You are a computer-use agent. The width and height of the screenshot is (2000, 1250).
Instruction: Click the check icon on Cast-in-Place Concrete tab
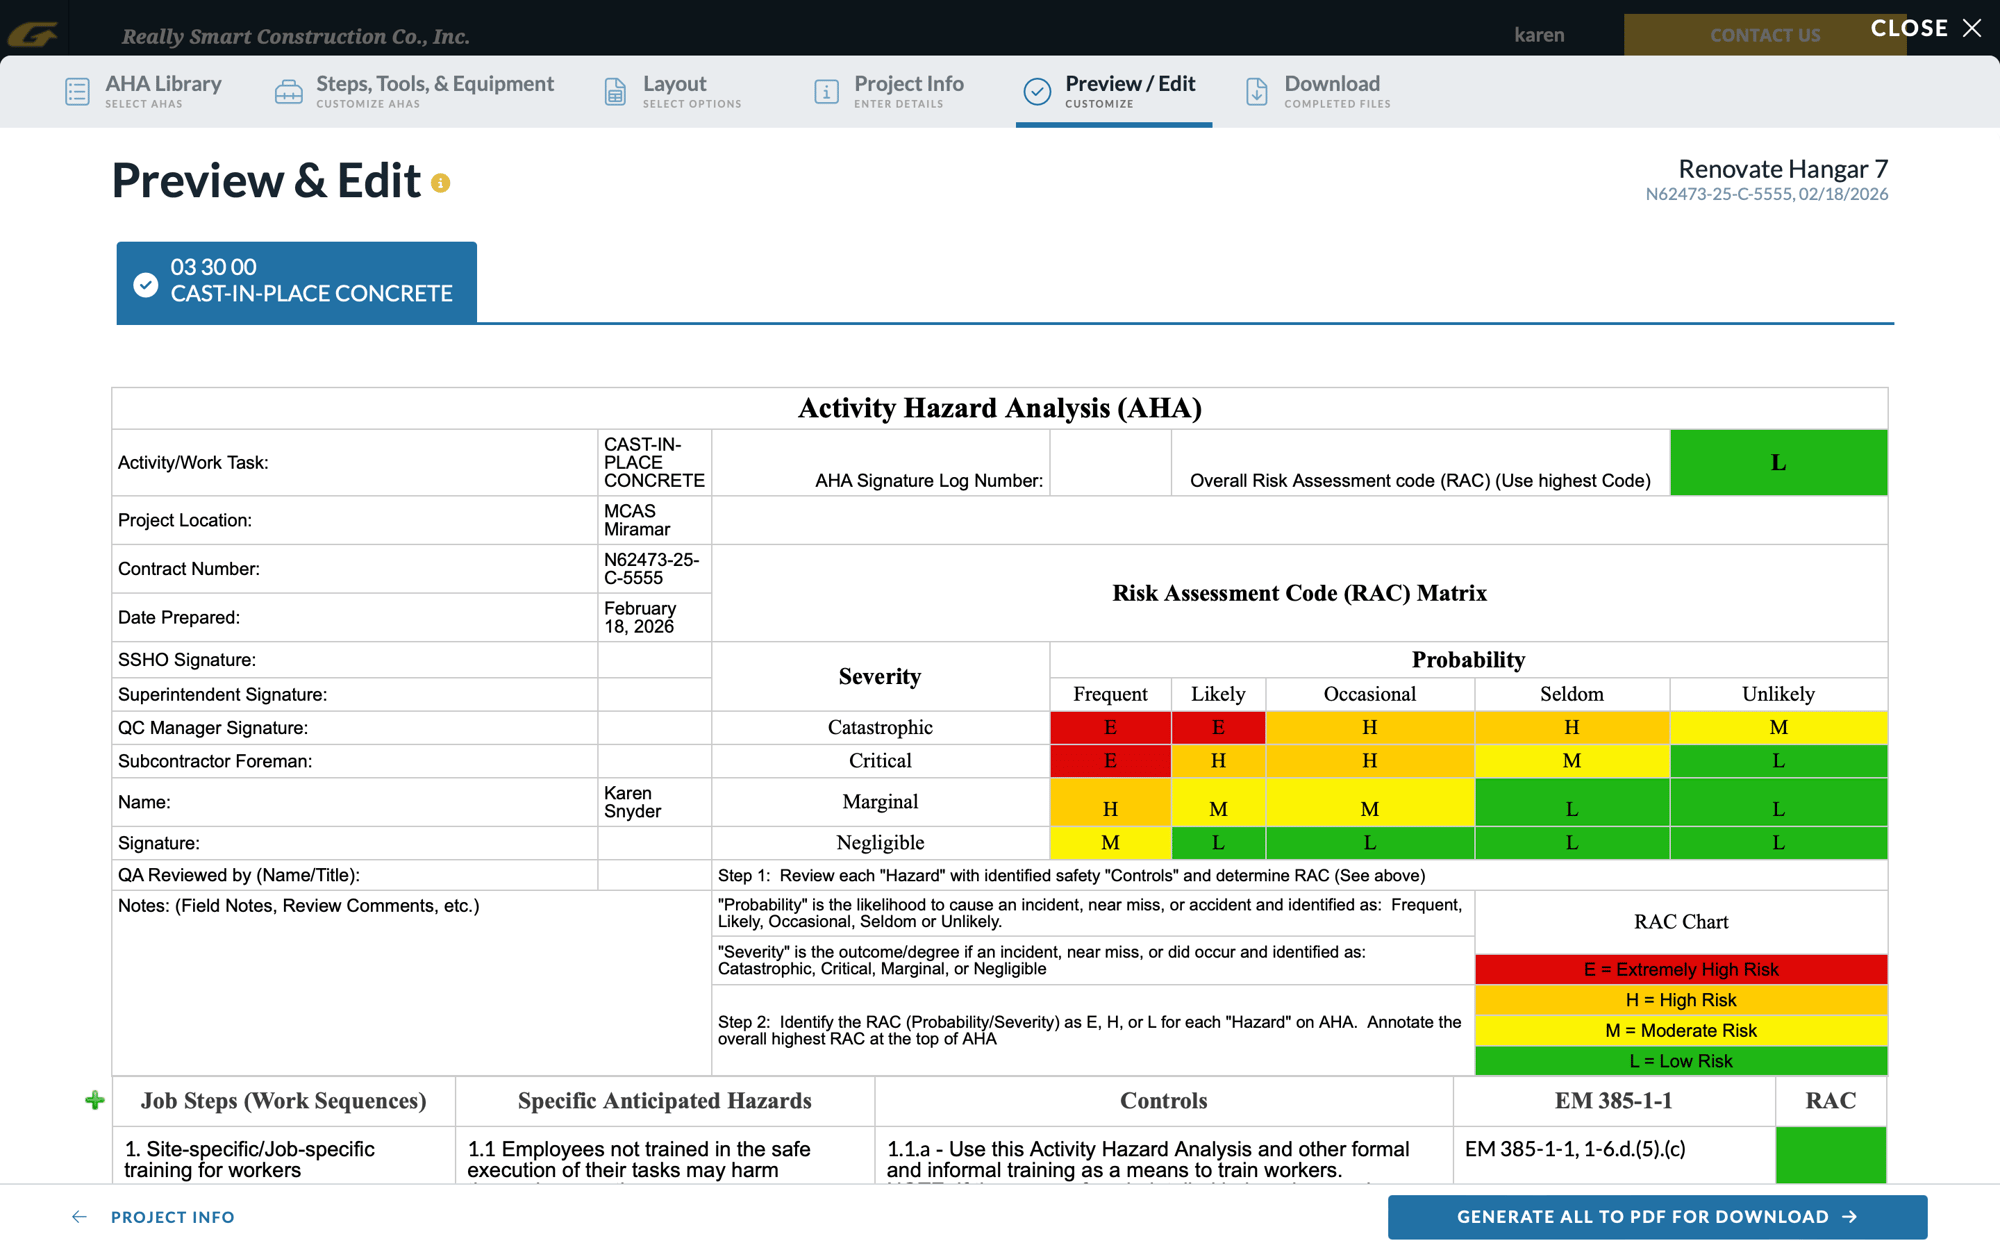146,285
